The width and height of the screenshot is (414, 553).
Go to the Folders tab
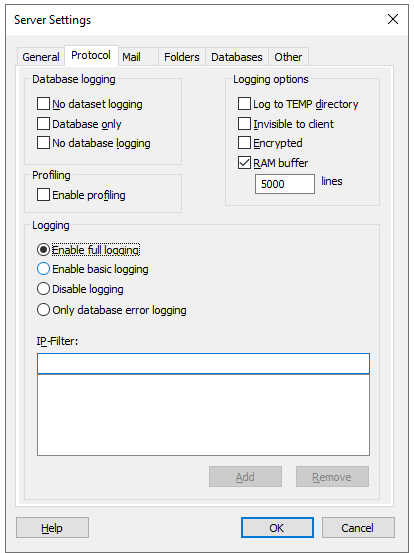(x=182, y=57)
